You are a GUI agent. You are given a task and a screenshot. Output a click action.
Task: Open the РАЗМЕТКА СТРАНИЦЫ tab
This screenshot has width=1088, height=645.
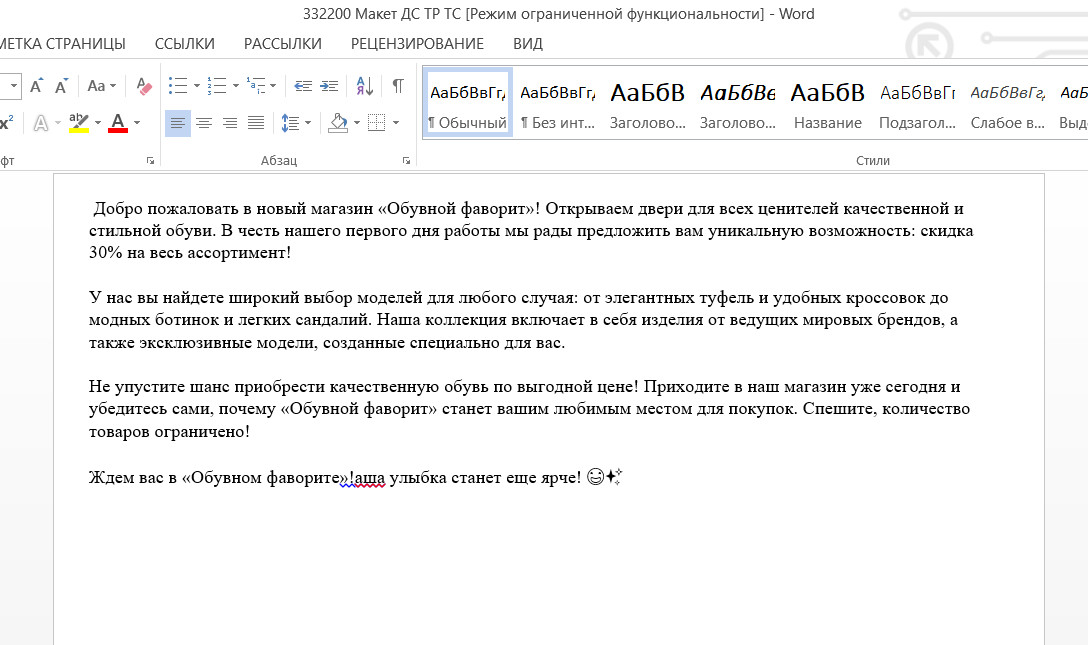point(62,44)
